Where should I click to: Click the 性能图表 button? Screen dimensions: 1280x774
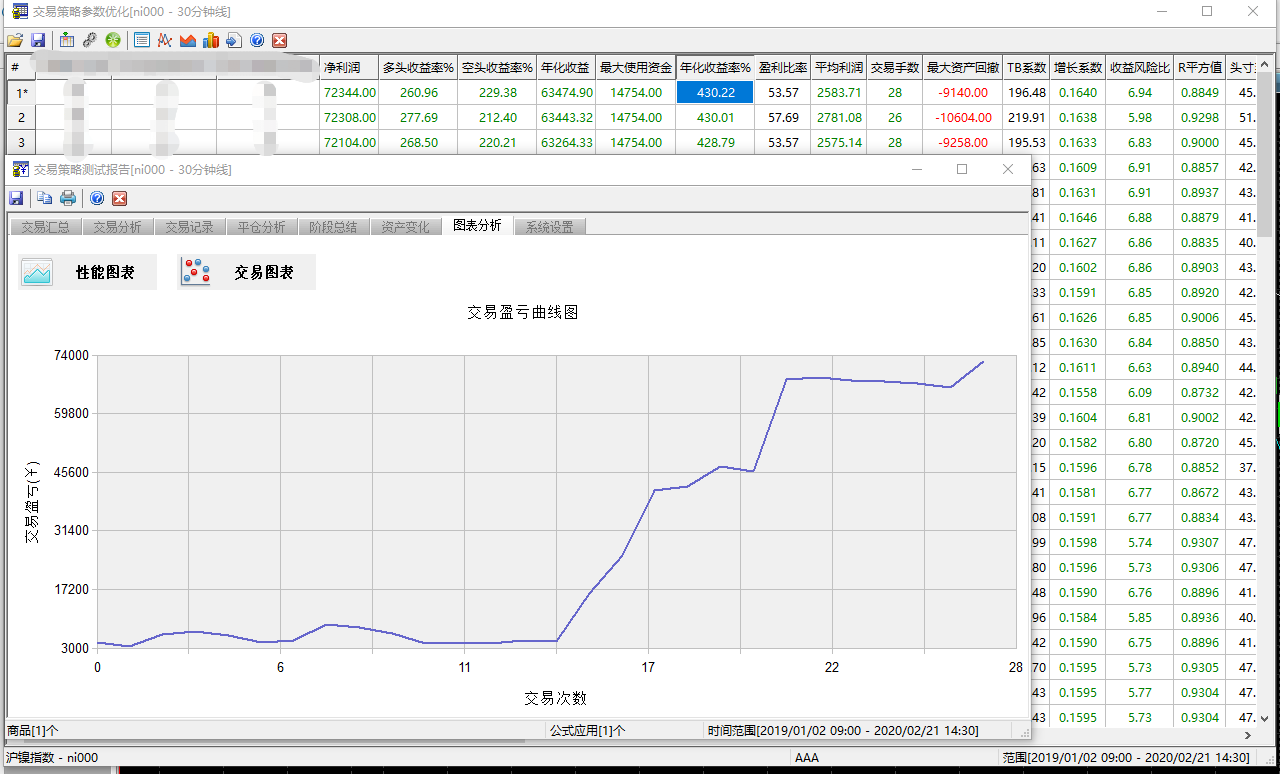[88, 272]
